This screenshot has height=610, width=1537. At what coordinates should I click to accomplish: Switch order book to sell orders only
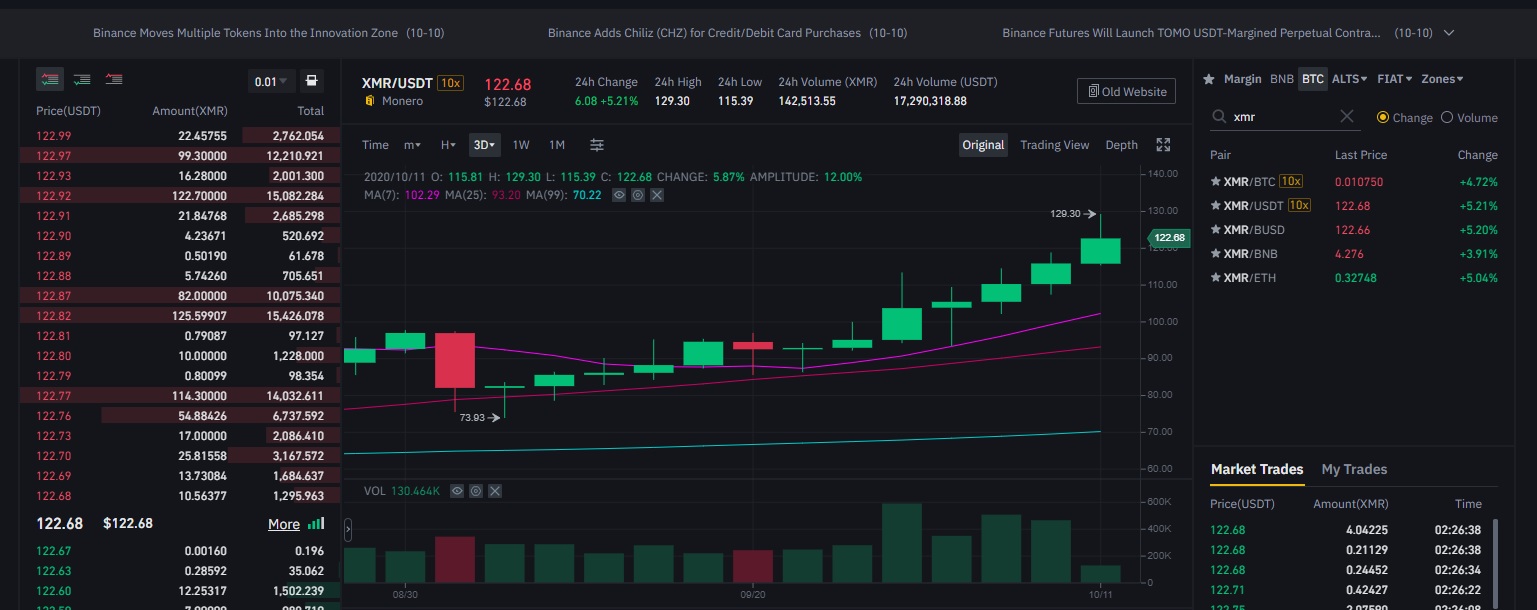115,79
